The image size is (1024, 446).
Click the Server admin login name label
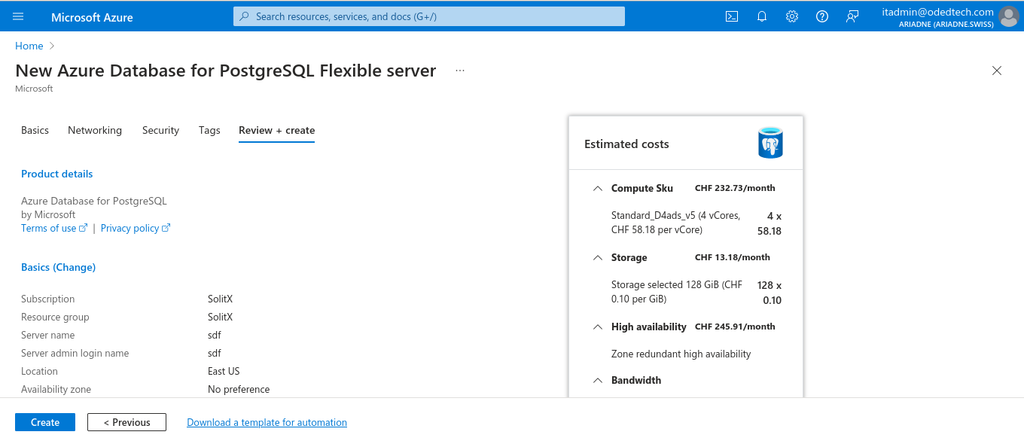(75, 353)
